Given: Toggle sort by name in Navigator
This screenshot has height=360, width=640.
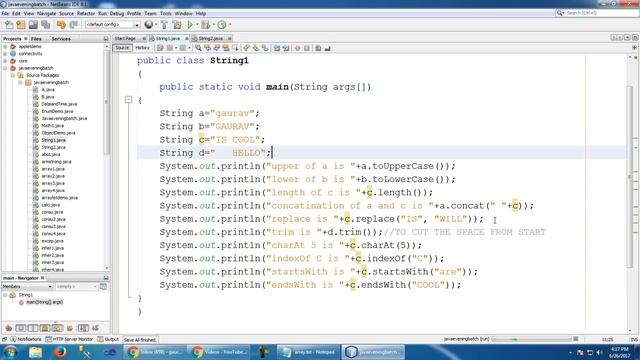Looking at the screenshot, I should click(83, 328).
